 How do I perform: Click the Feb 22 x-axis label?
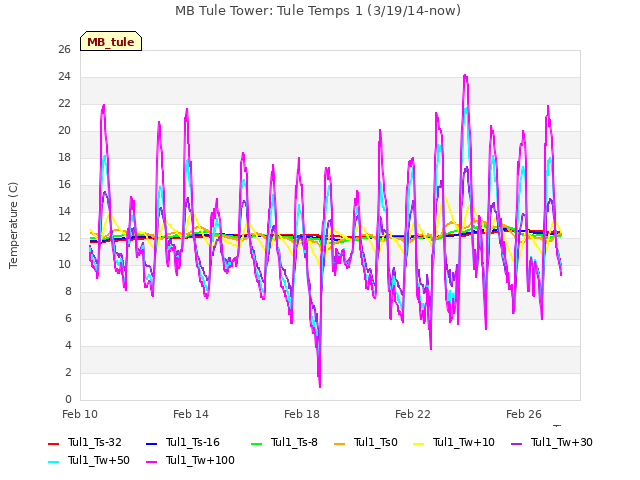(x=413, y=414)
